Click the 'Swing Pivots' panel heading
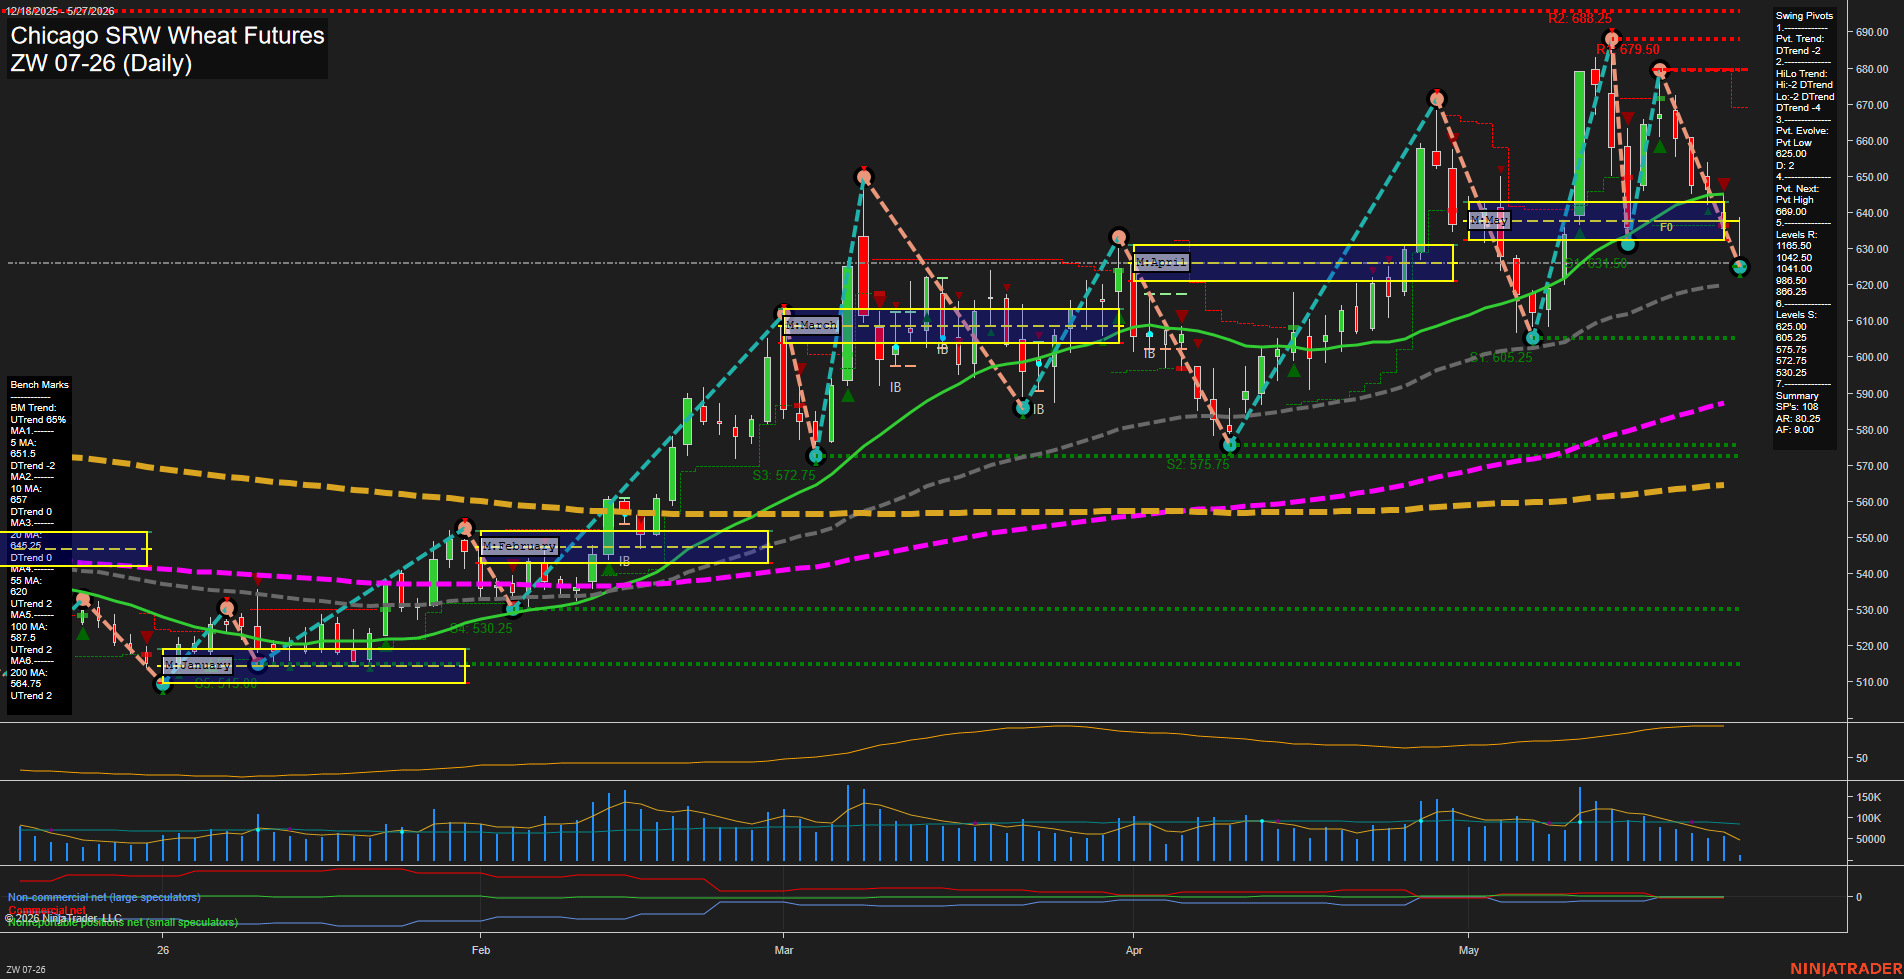Viewport: 1904px width, 979px height. (x=1804, y=16)
